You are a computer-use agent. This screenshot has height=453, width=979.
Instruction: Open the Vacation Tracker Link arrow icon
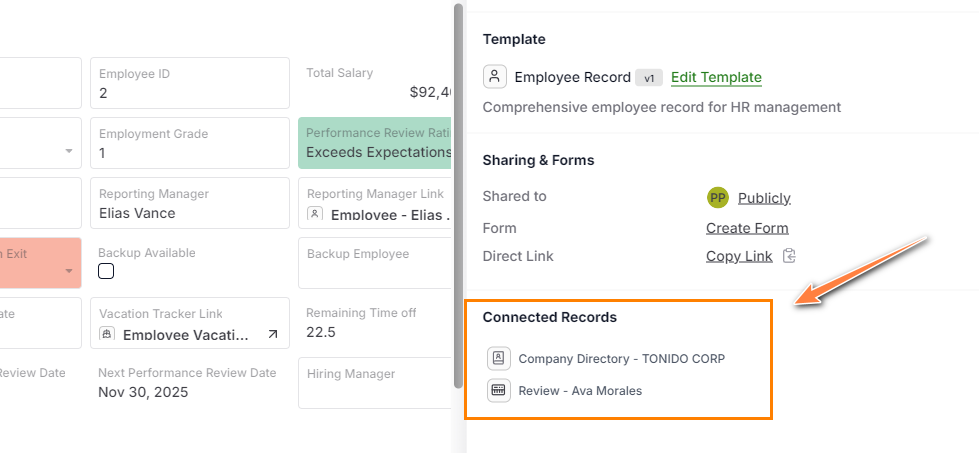pyautogui.click(x=273, y=335)
